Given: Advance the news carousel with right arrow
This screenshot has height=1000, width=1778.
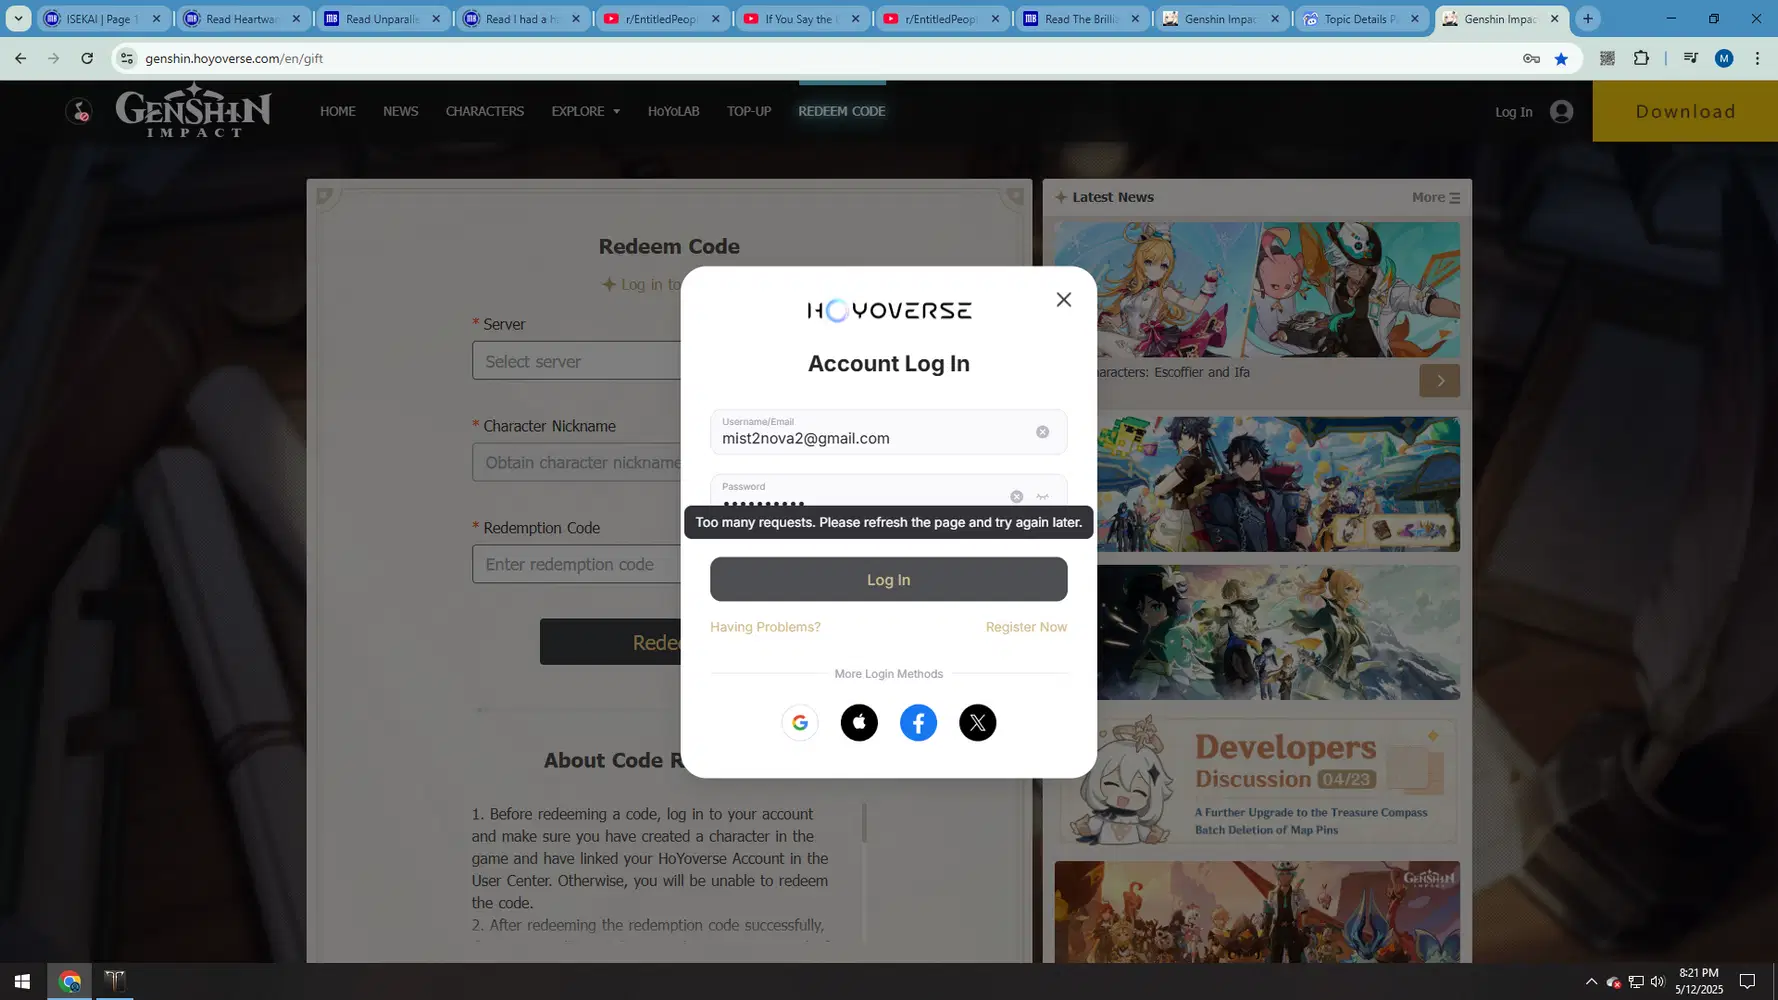Looking at the screenshot, I should click(1439, 381).
